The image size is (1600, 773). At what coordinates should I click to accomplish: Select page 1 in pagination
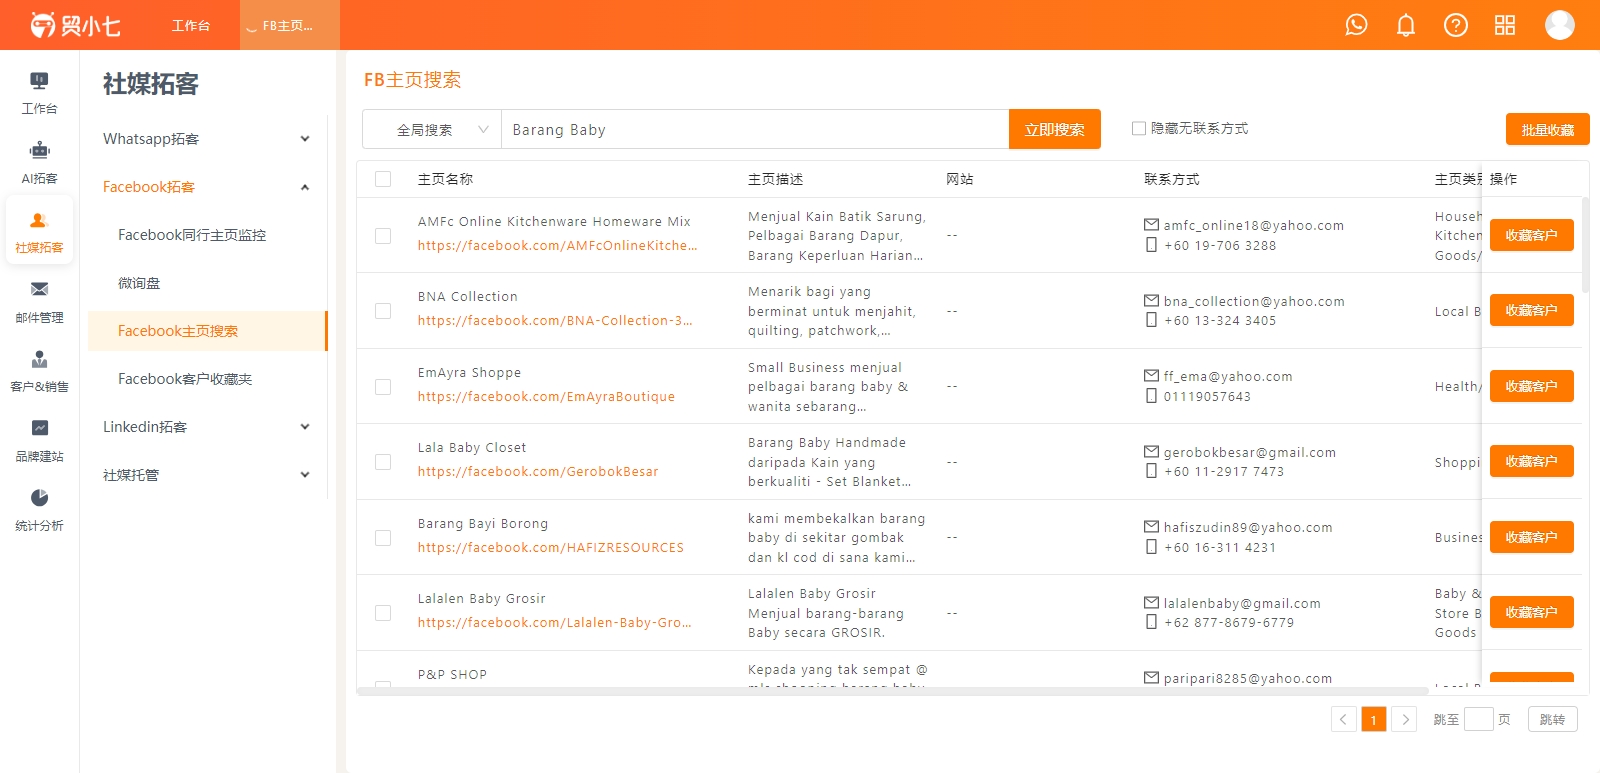1374,719
